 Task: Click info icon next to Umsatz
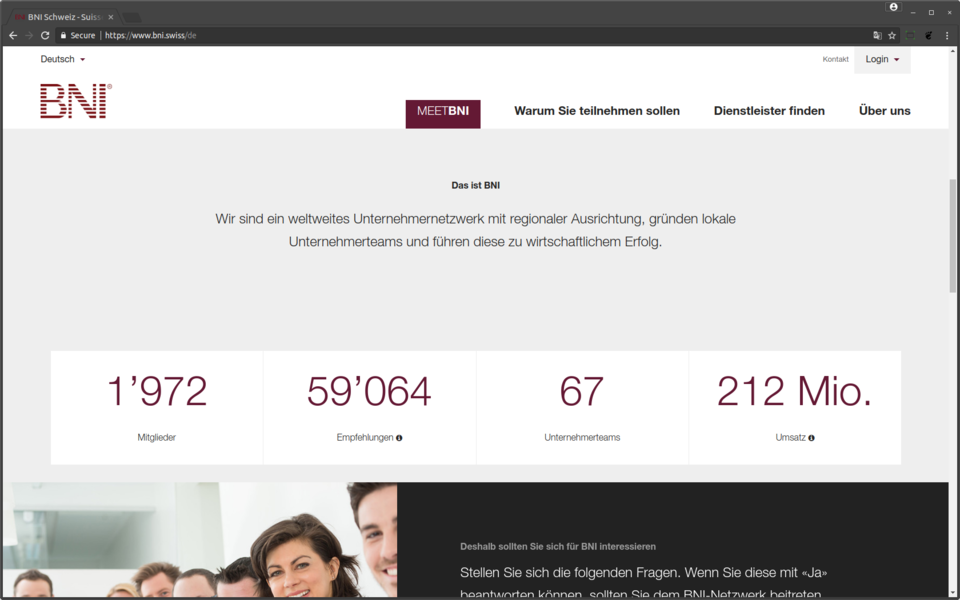pos(811,438)
